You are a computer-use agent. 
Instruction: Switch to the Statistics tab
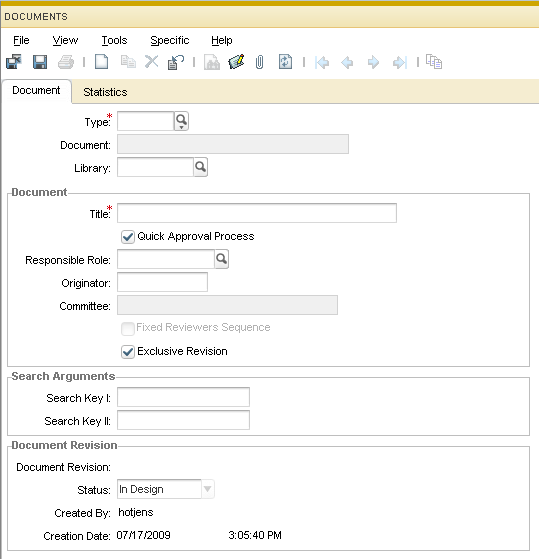click(105, 92)
